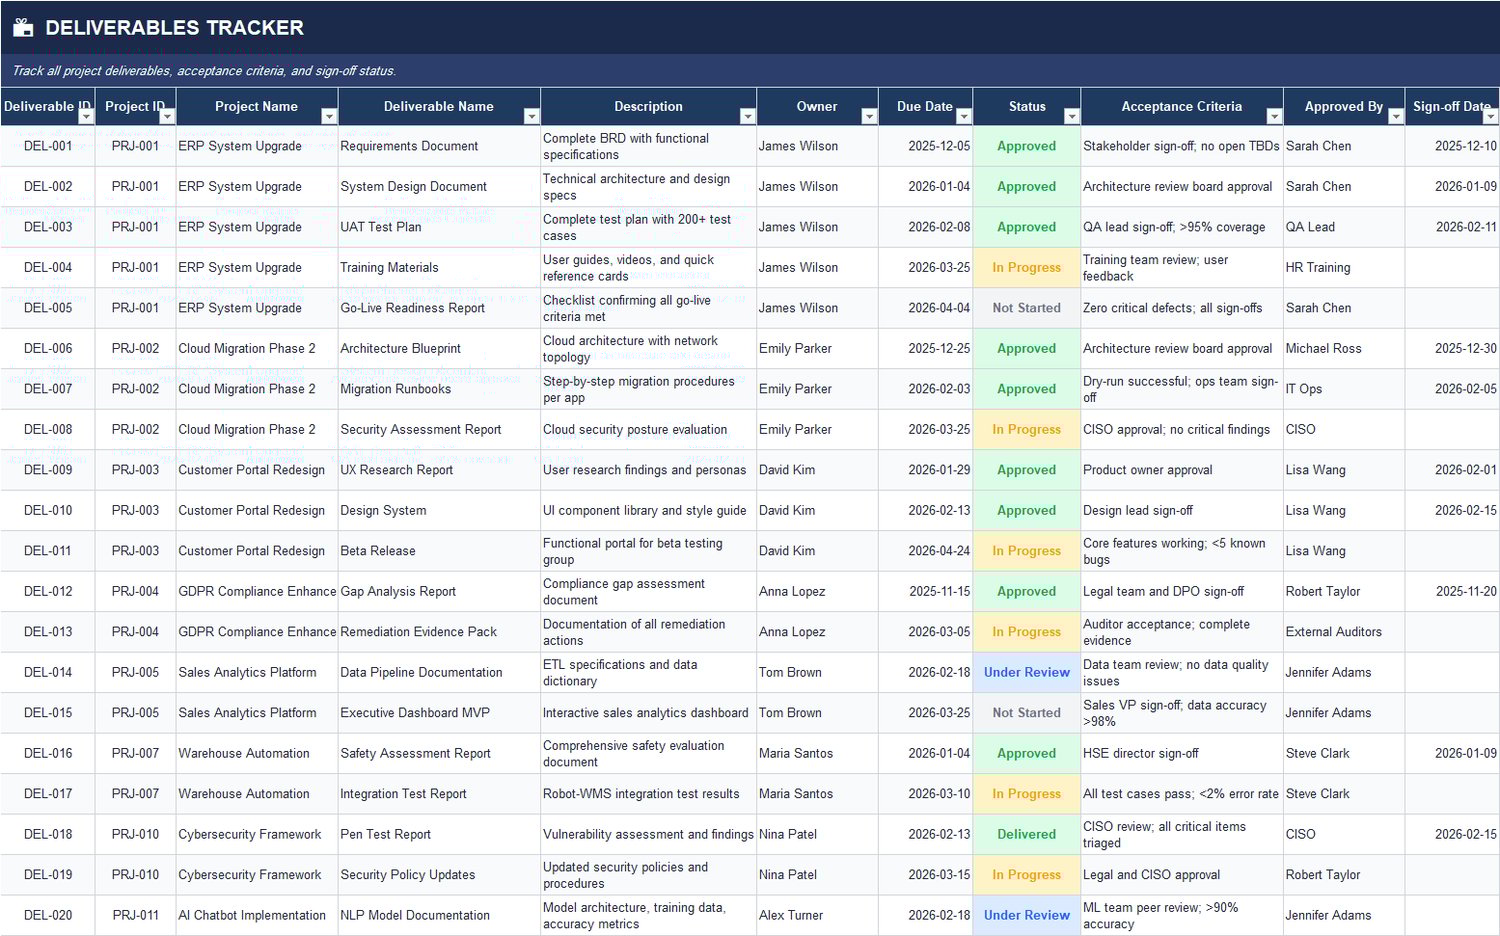Expand the Deliverable Name filter dropdown
The width and height of the screenshot is (1500, 936).
533,117
